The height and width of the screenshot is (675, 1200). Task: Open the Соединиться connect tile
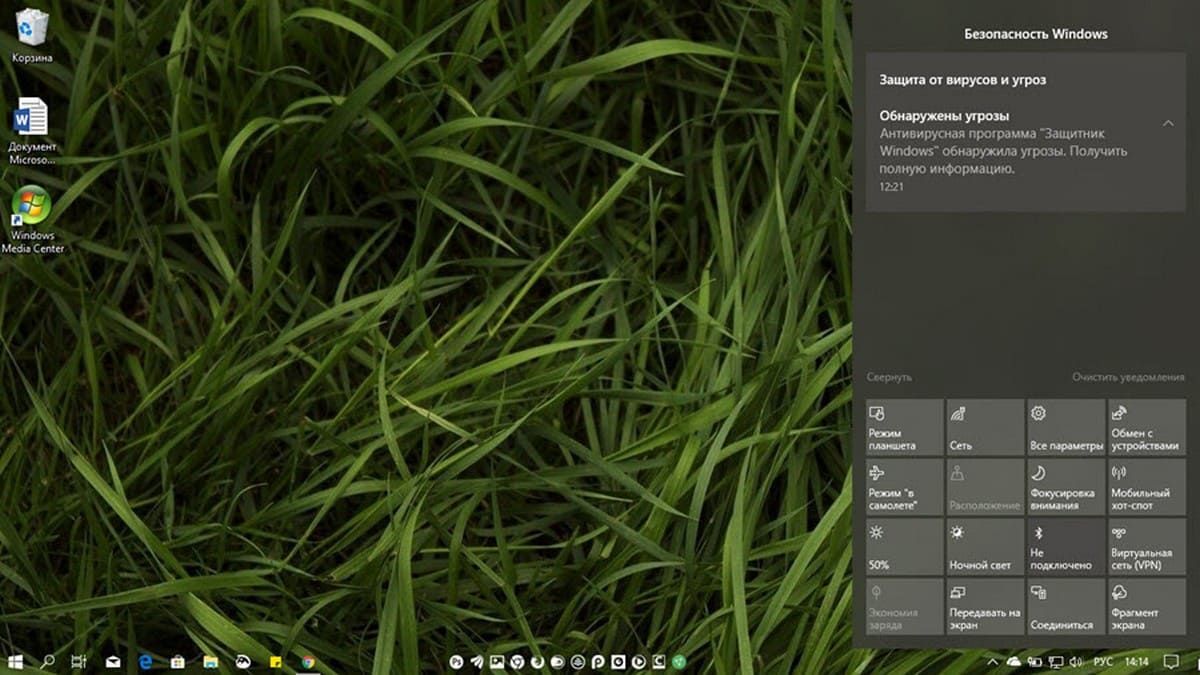[1066, 606]
